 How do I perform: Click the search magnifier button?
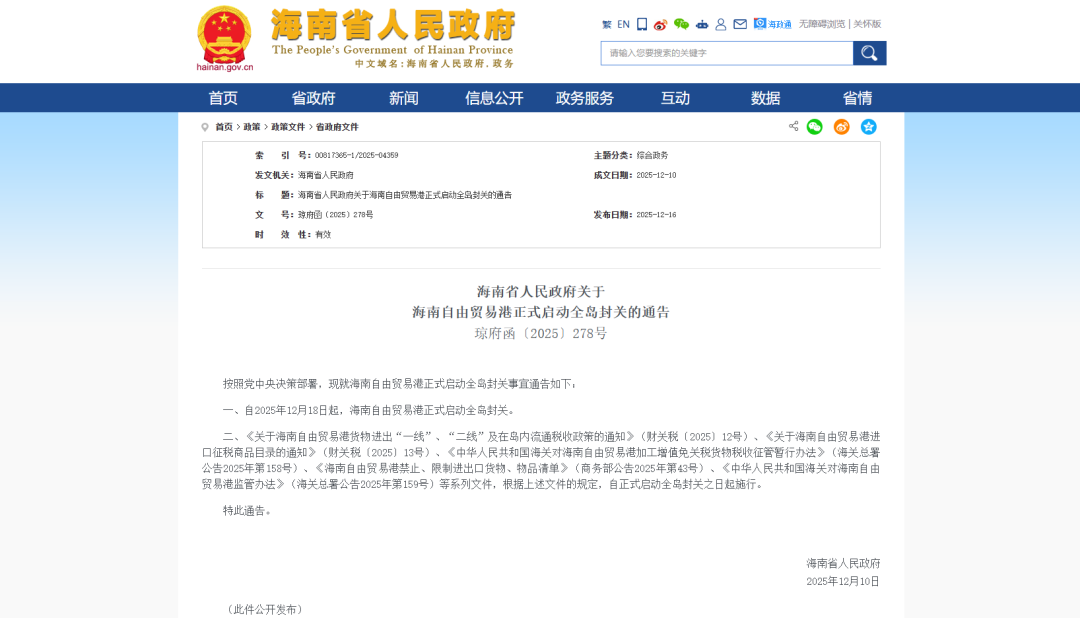click(x=869, y=53)
